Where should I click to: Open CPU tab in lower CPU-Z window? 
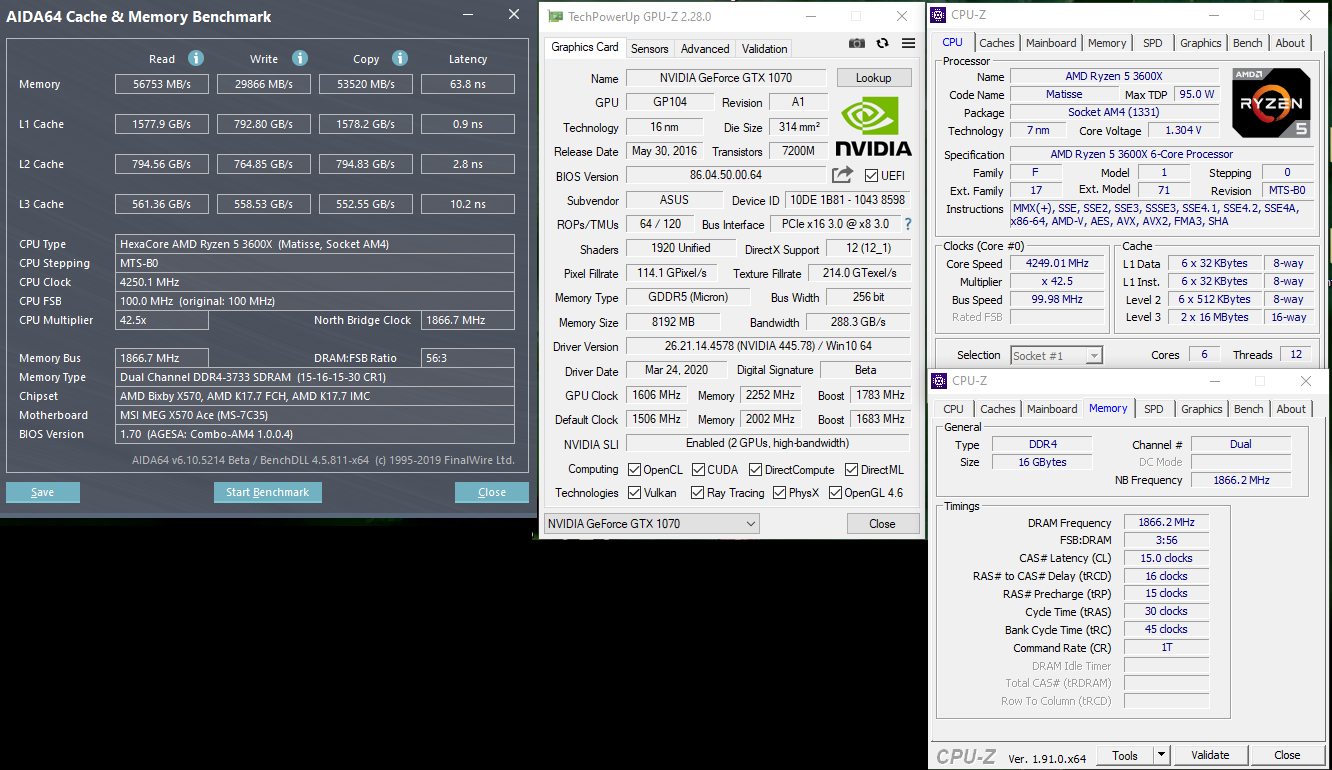coord(954,409)
